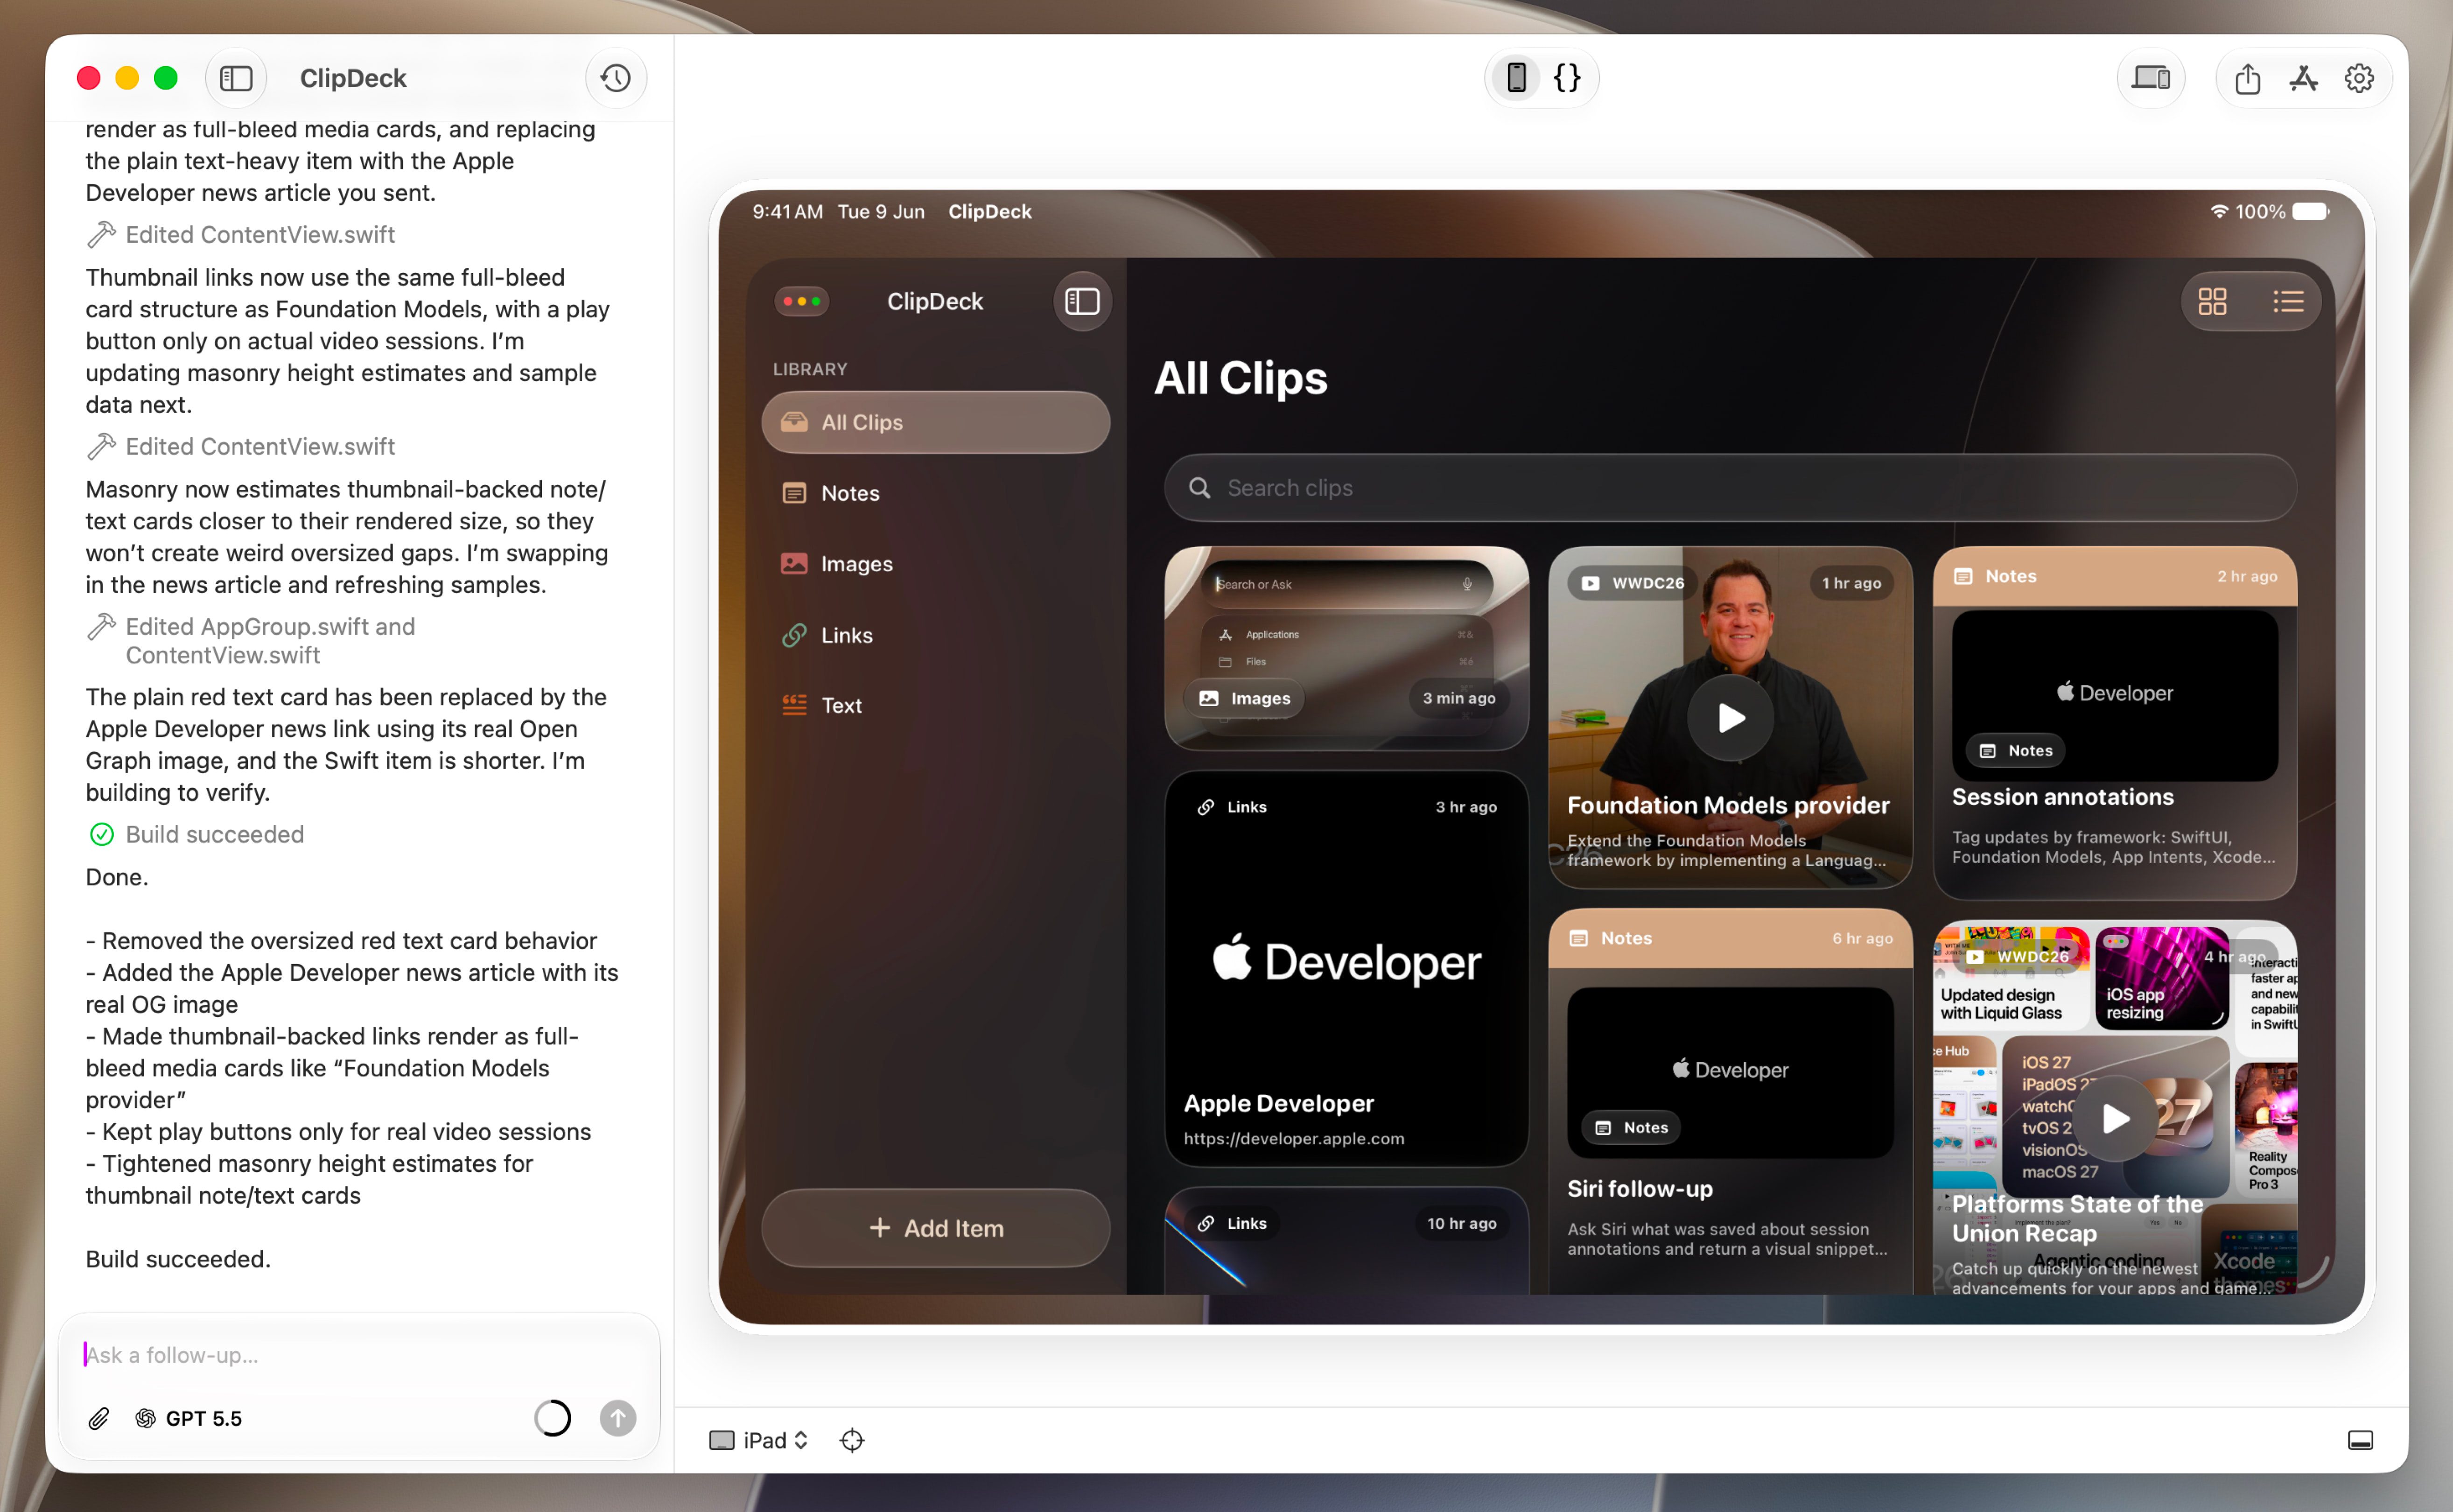Click the Notes header icon on the 2 hr ago card
The image size is (2453, 1512).
(x=1963, y=576)
